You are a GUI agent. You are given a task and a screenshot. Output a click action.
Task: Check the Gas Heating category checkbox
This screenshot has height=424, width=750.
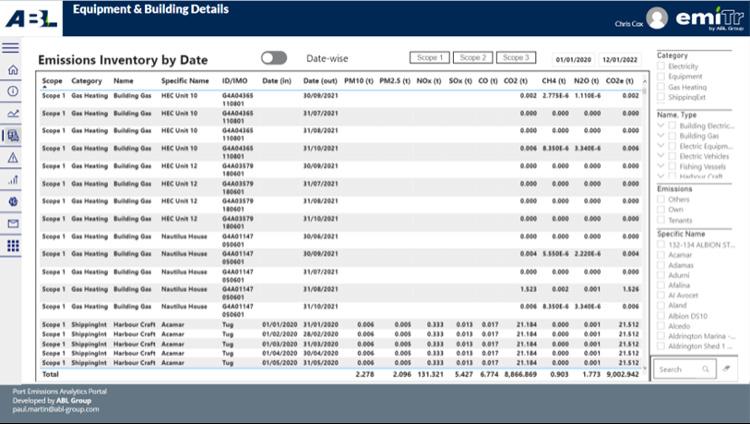(661, 87)
